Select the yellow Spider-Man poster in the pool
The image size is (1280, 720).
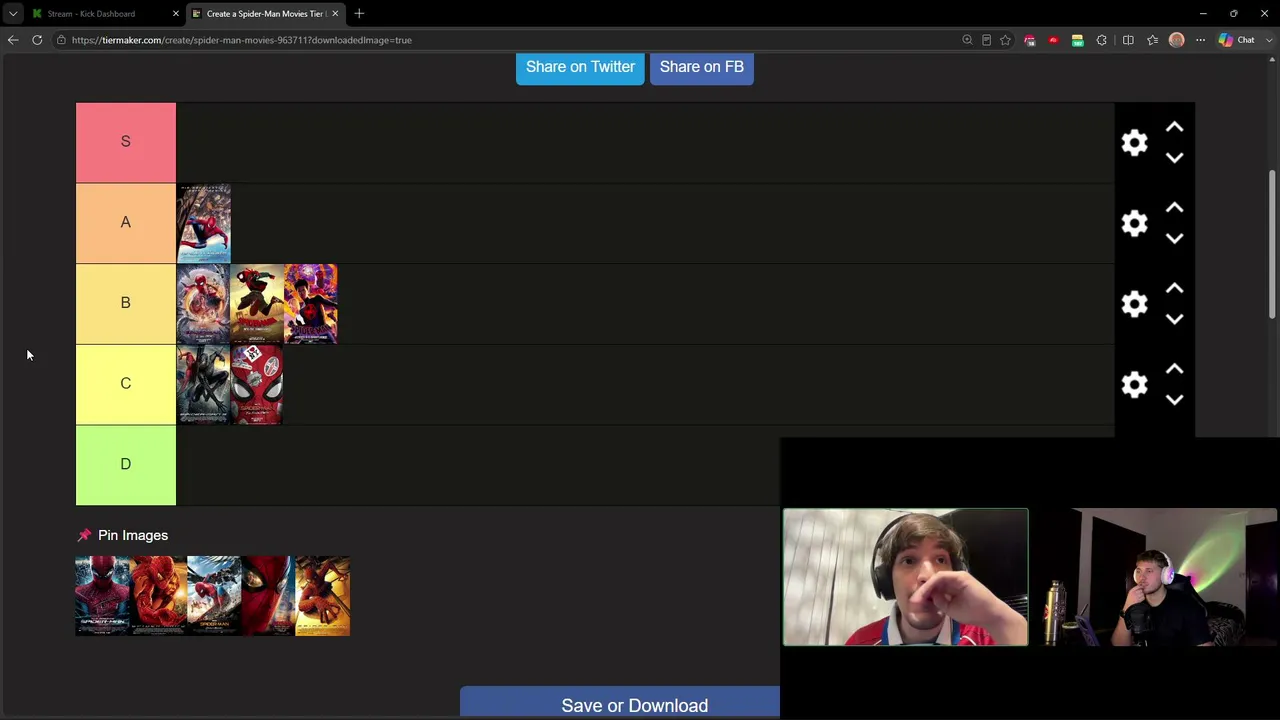click(x=323, y=596)
